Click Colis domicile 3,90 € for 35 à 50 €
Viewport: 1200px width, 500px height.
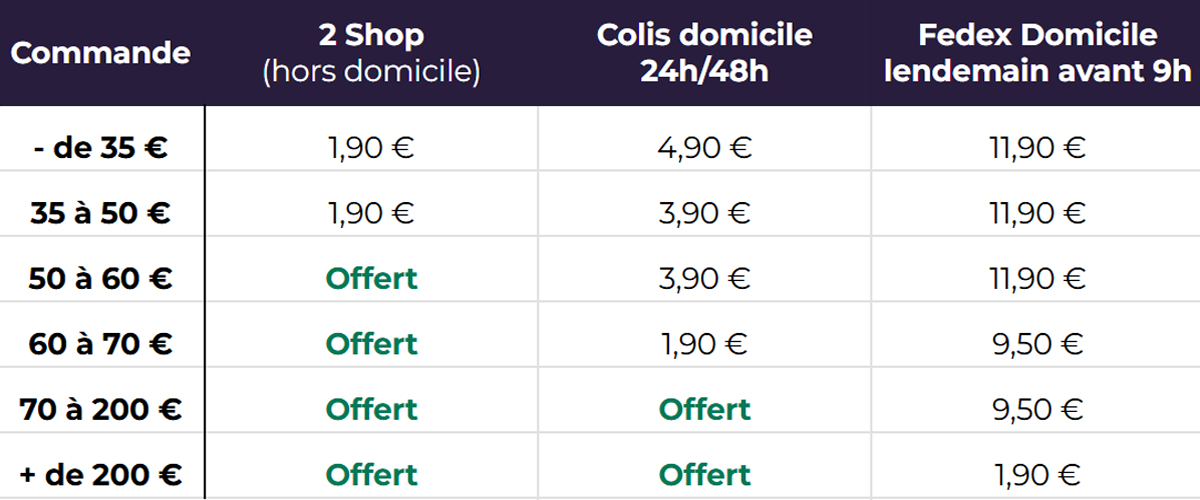(704, 213)
